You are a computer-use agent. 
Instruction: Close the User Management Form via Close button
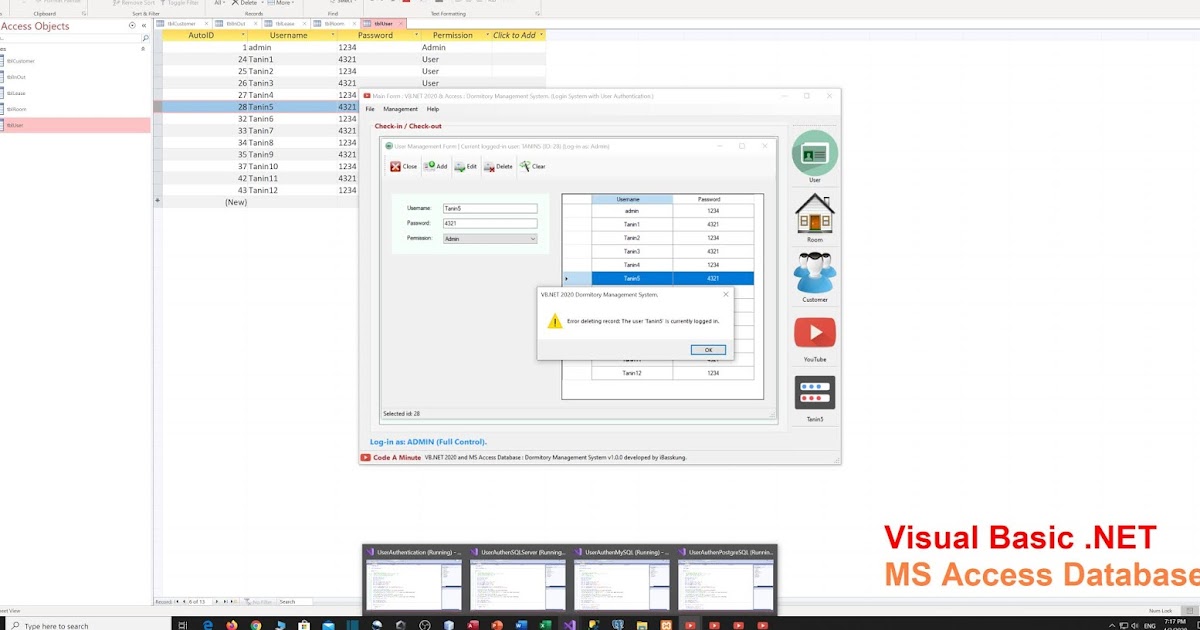(x=403, y=166)
